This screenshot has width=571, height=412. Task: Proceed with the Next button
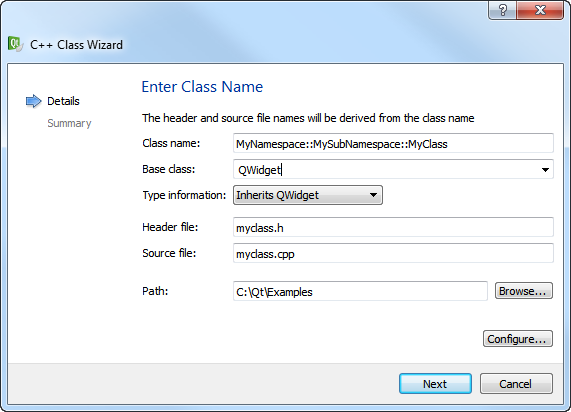435,384
